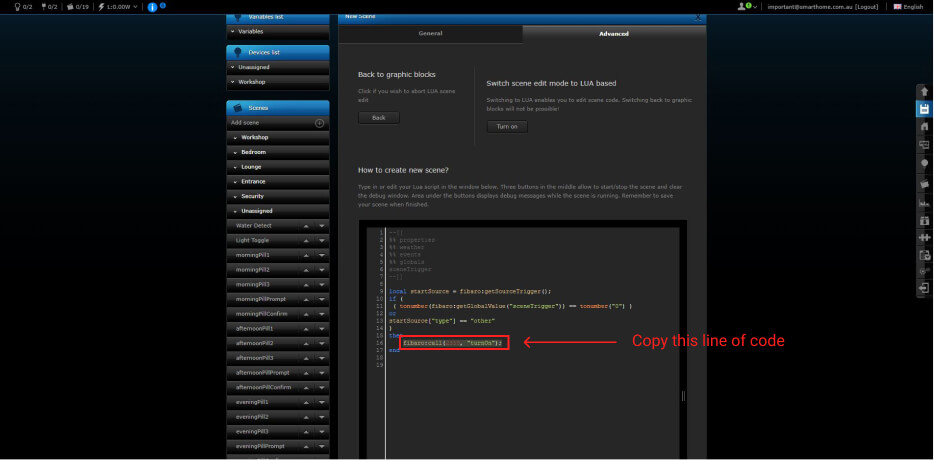This screenshot has height=460, width=934.
Task: Open the Devices list panel header
Action: point(278,52)
